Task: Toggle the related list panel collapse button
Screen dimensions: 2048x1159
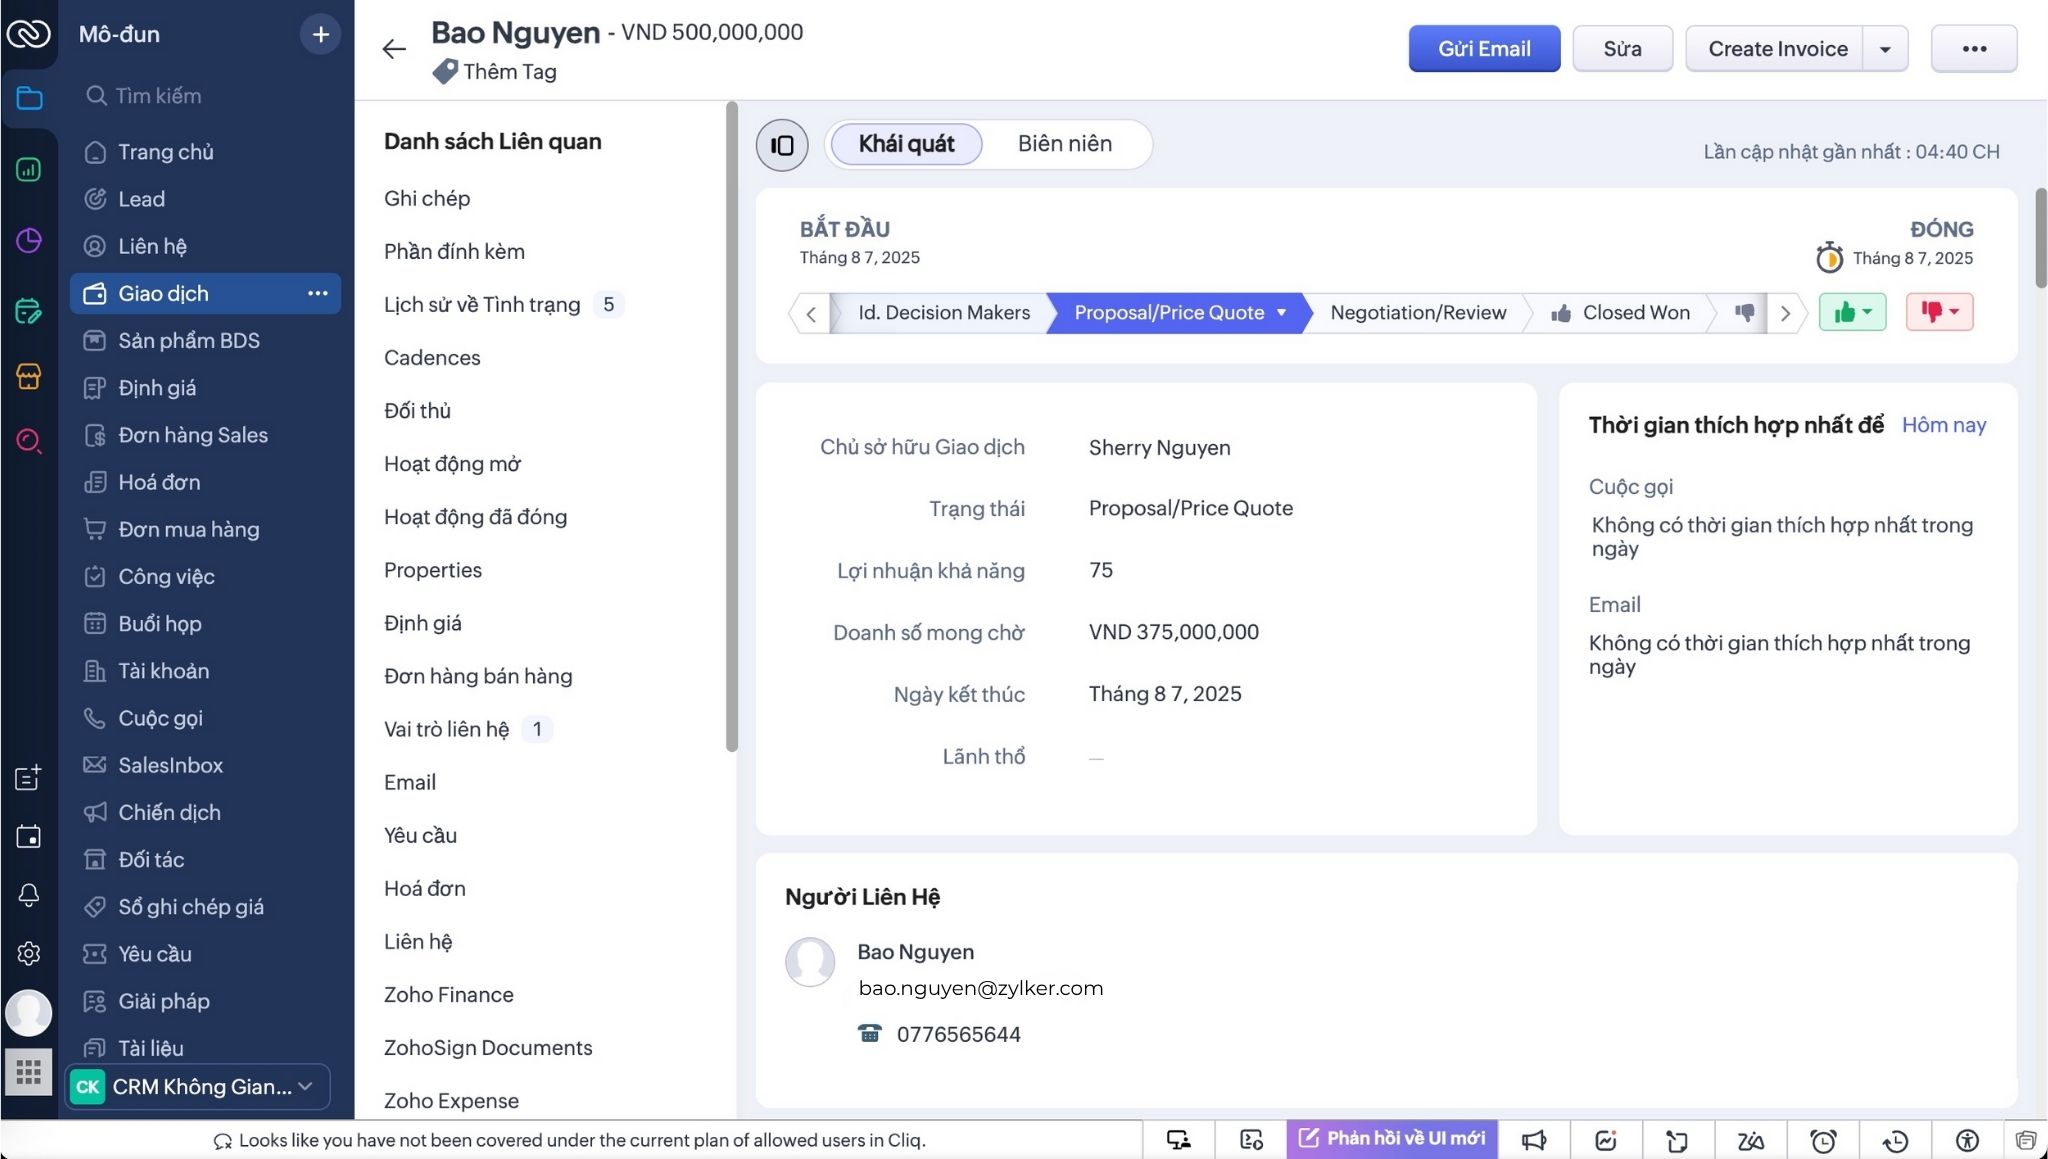Action: [782, 145]
